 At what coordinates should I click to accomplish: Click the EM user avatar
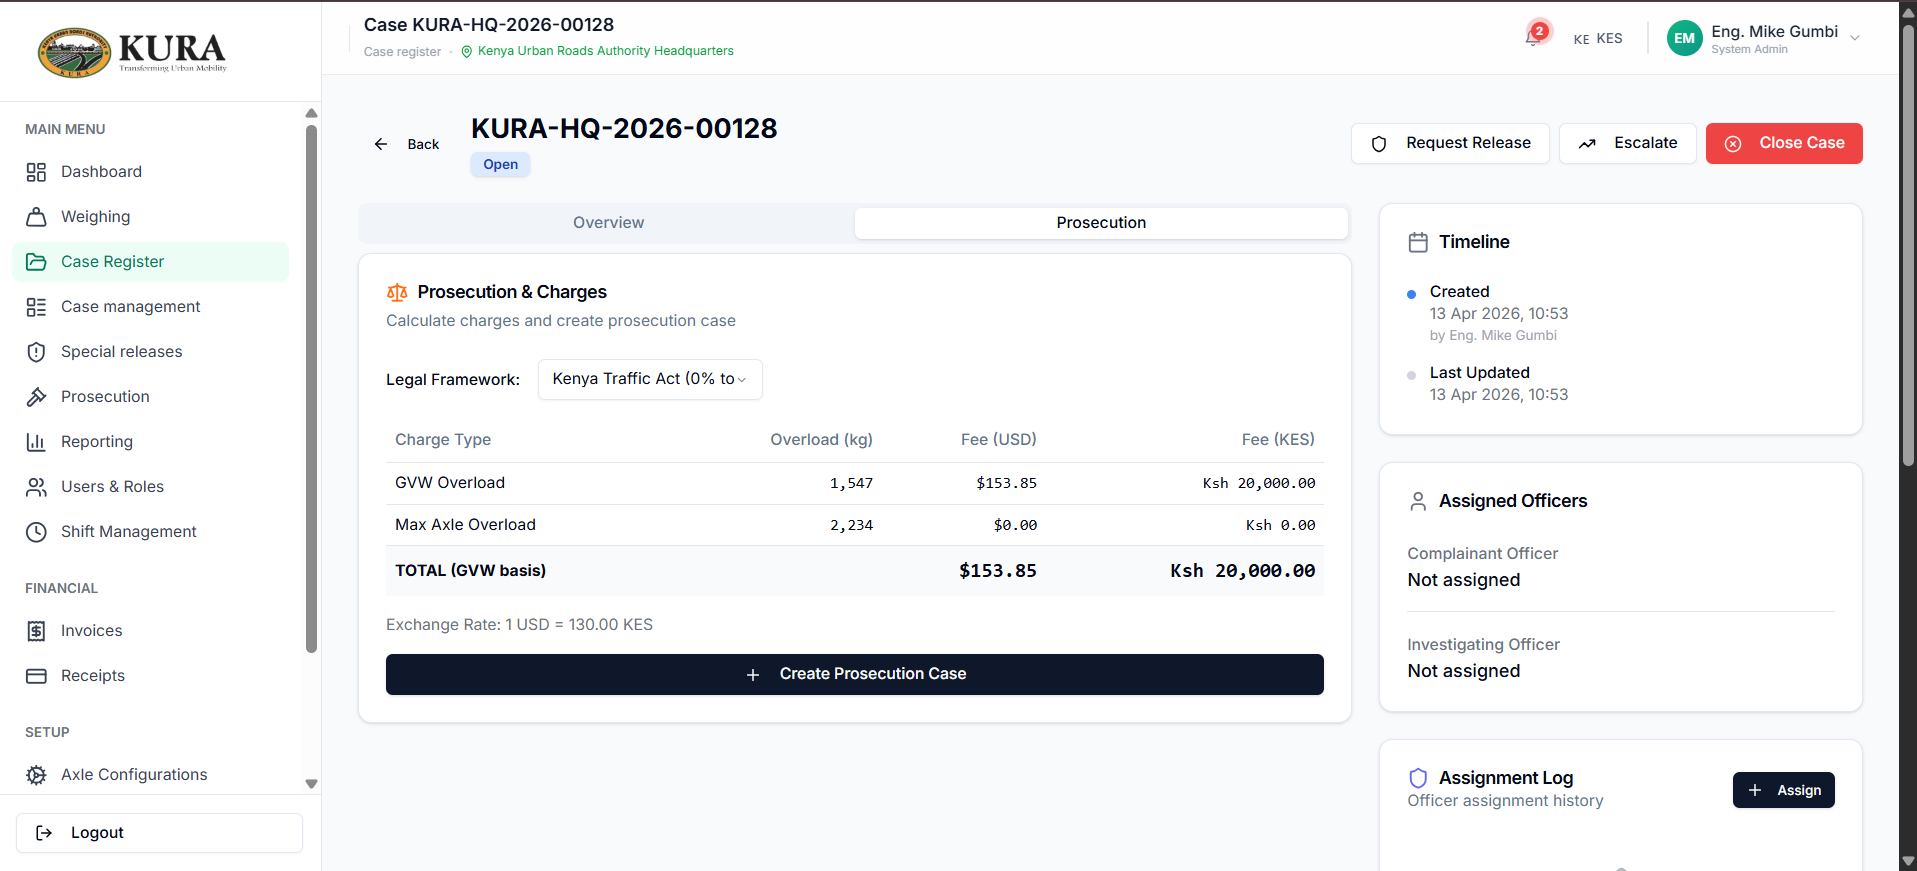coord(1685,38)
